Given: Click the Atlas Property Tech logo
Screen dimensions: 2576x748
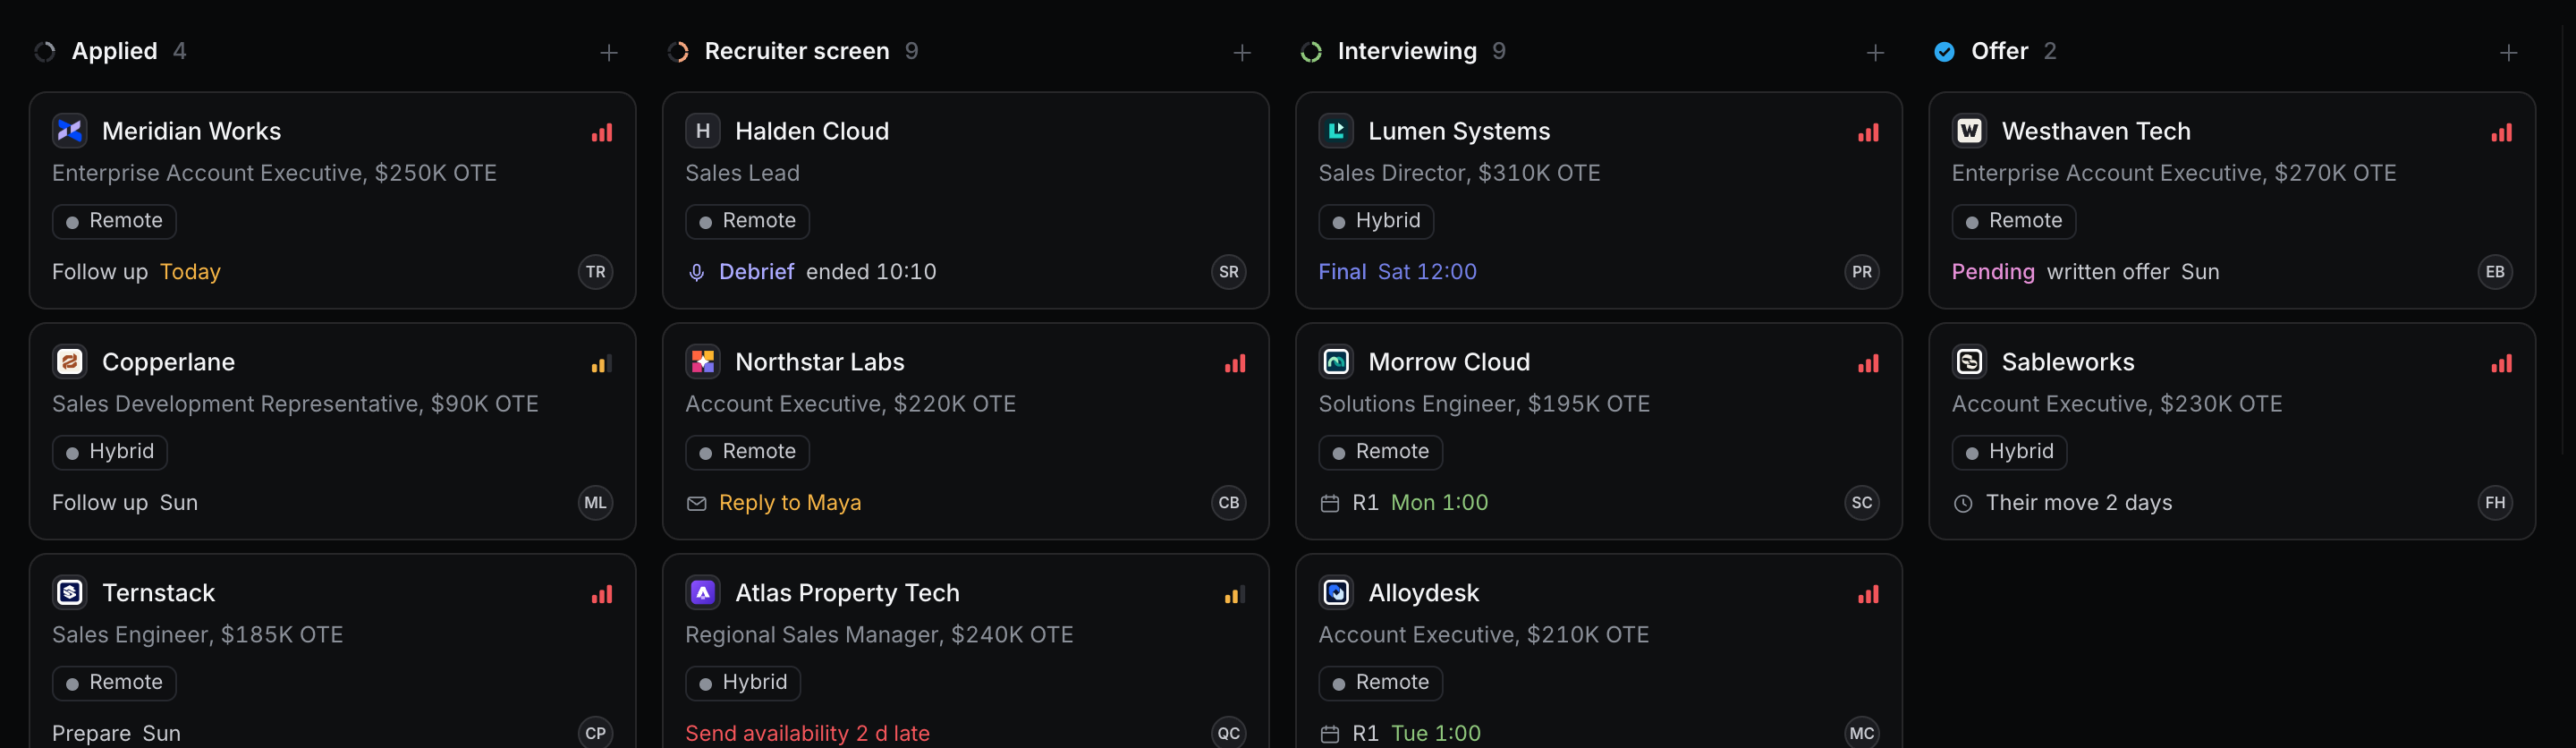Looking at the screenshot, I should [x=703, y=593].
